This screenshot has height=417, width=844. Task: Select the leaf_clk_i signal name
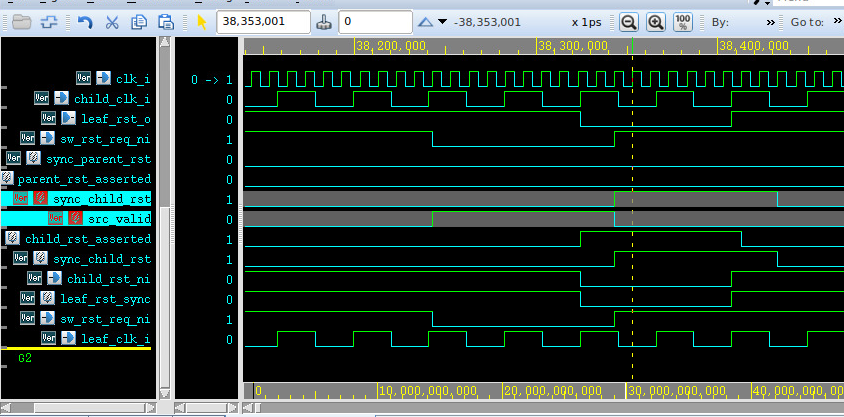point(116,339)
